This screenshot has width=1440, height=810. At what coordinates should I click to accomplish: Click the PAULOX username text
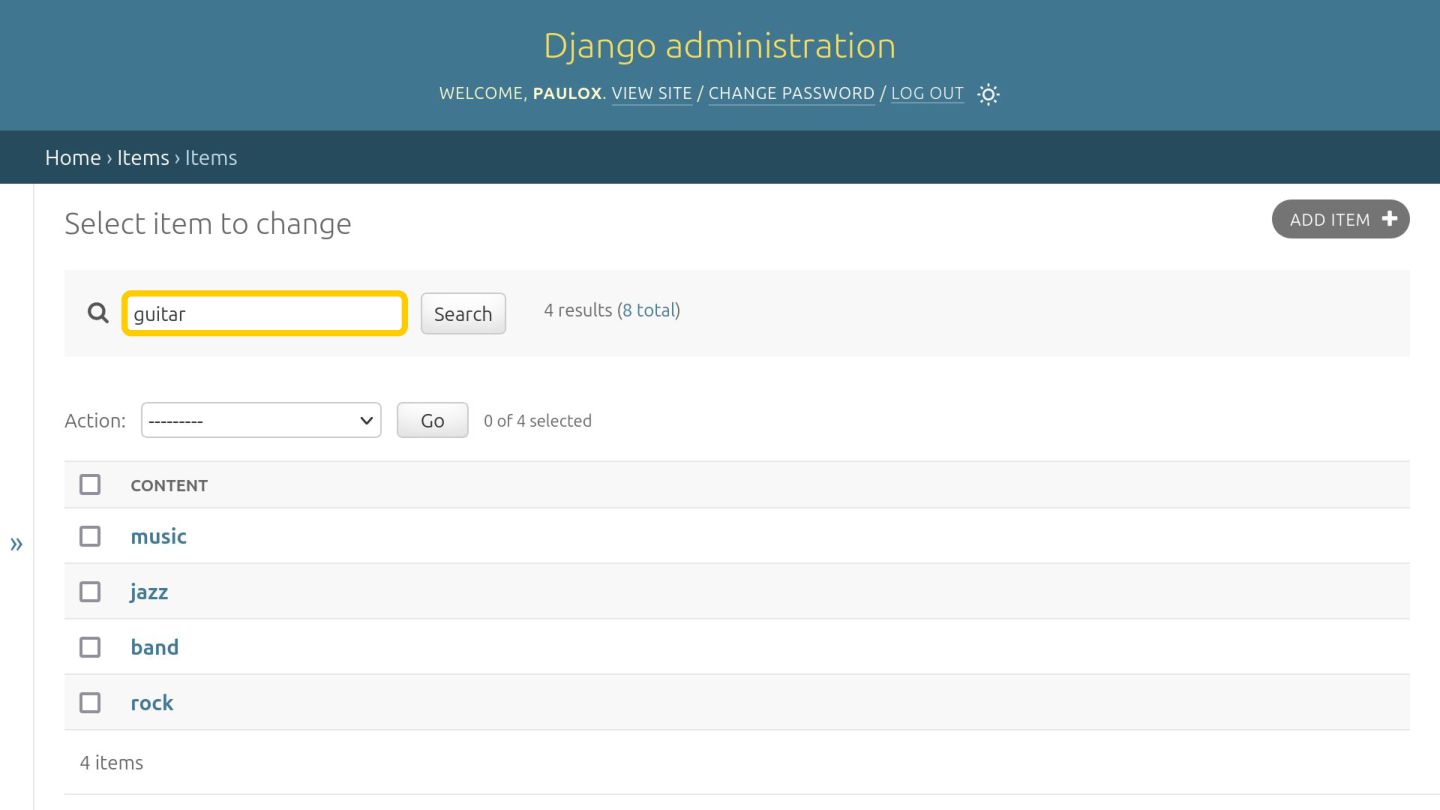tap(567, 93)
